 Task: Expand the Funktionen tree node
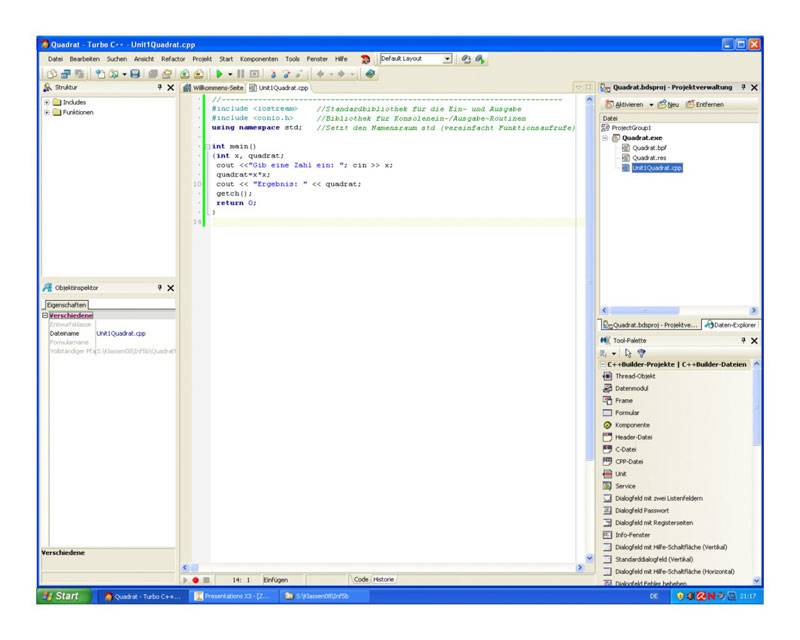46,112
